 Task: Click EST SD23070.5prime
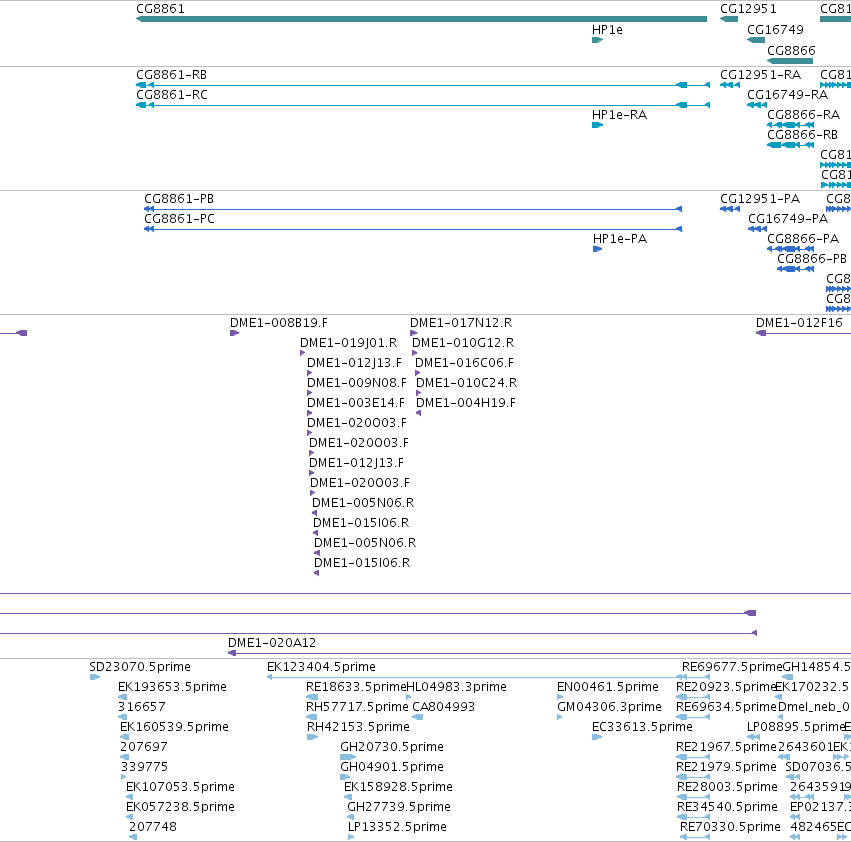(x=139, y=667)
